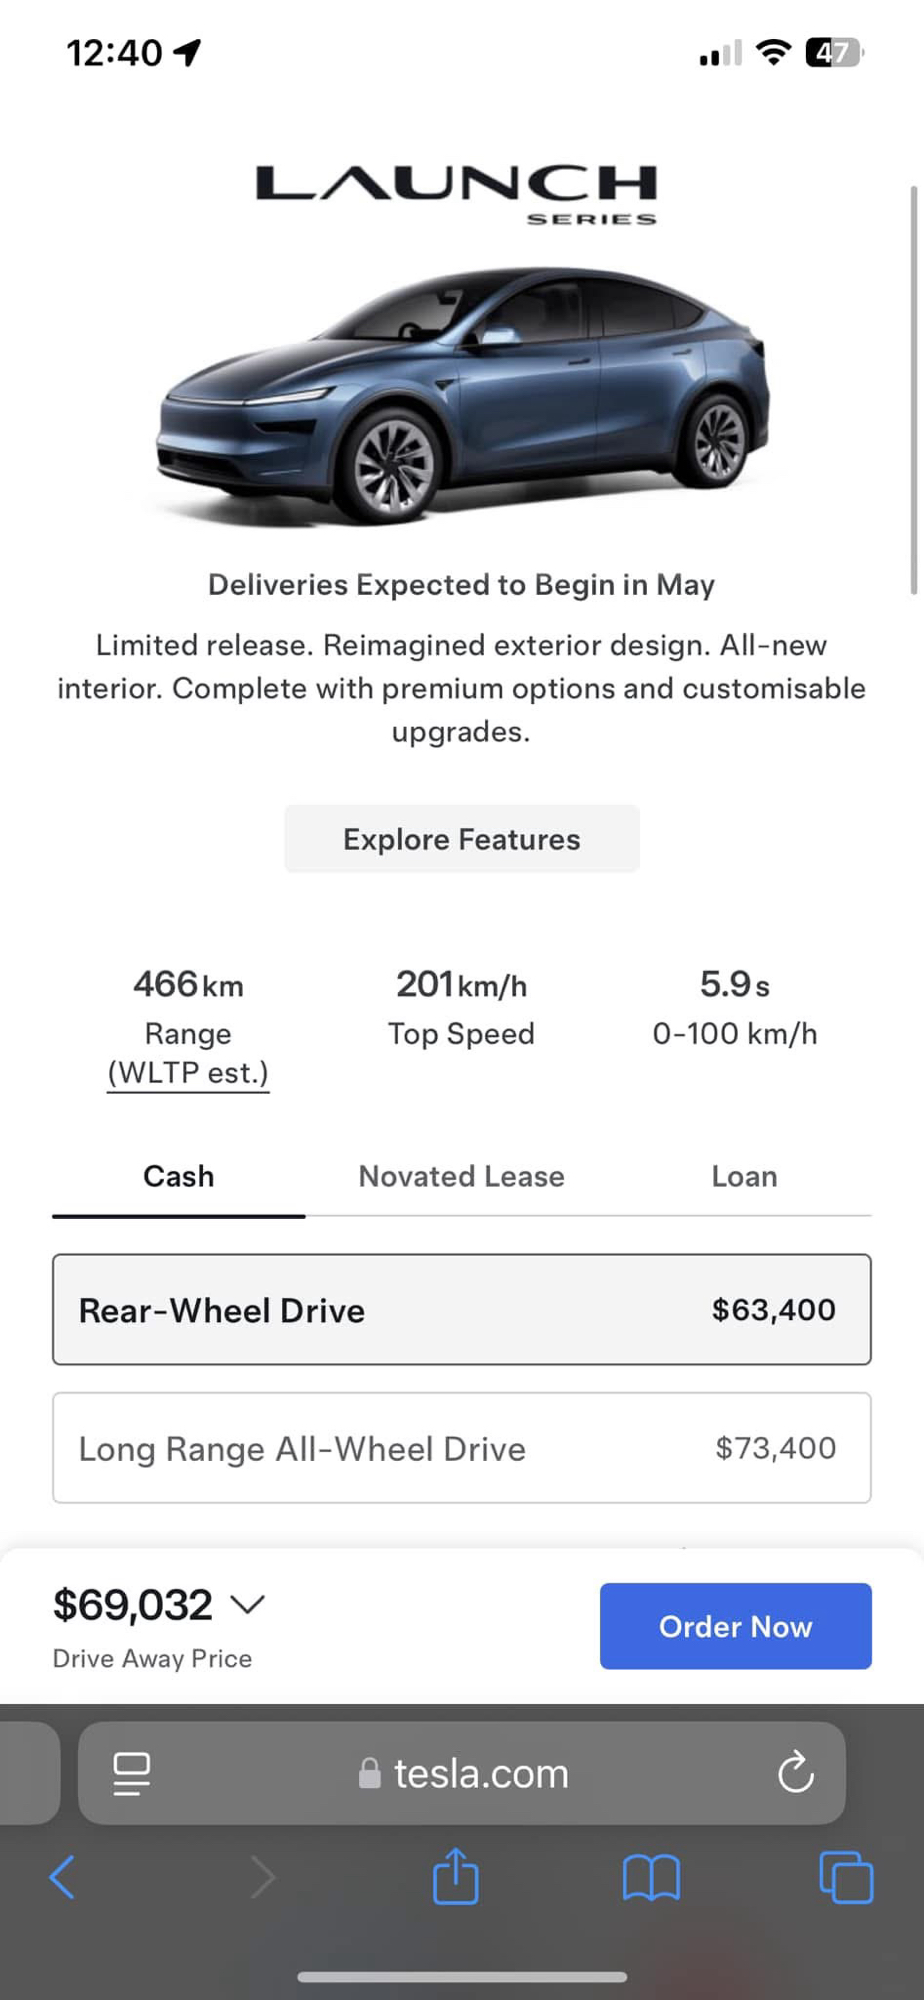
Task: Tap the Safari forward arrow
Action: point(262,1877)
